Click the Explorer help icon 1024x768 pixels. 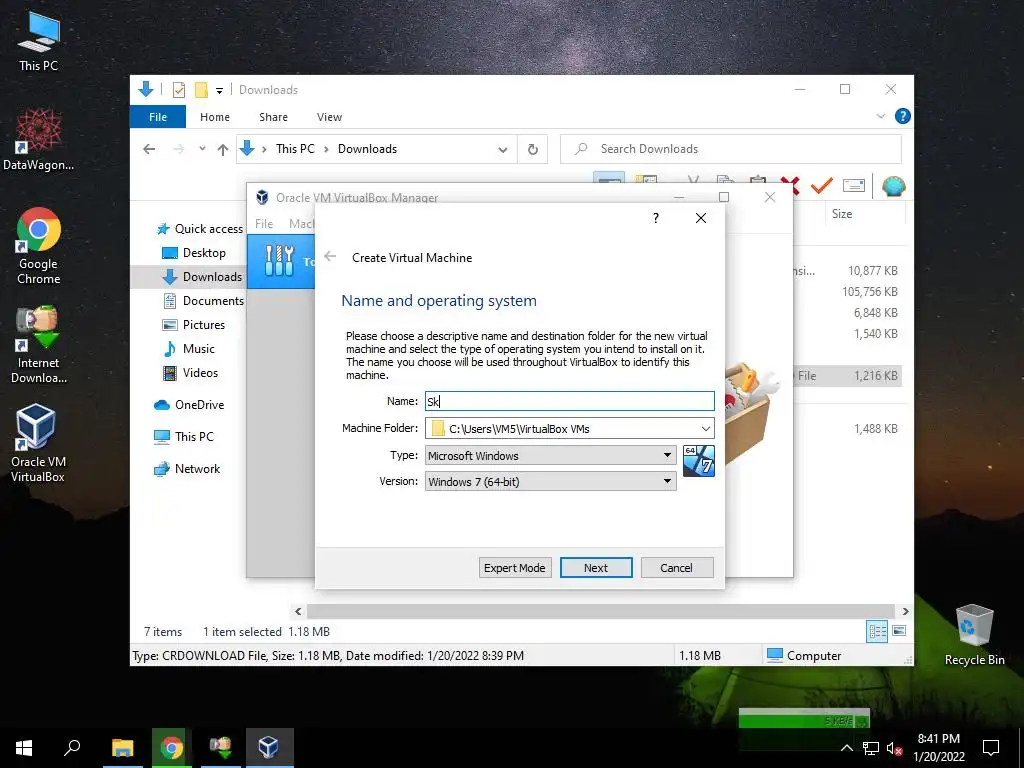903,116
